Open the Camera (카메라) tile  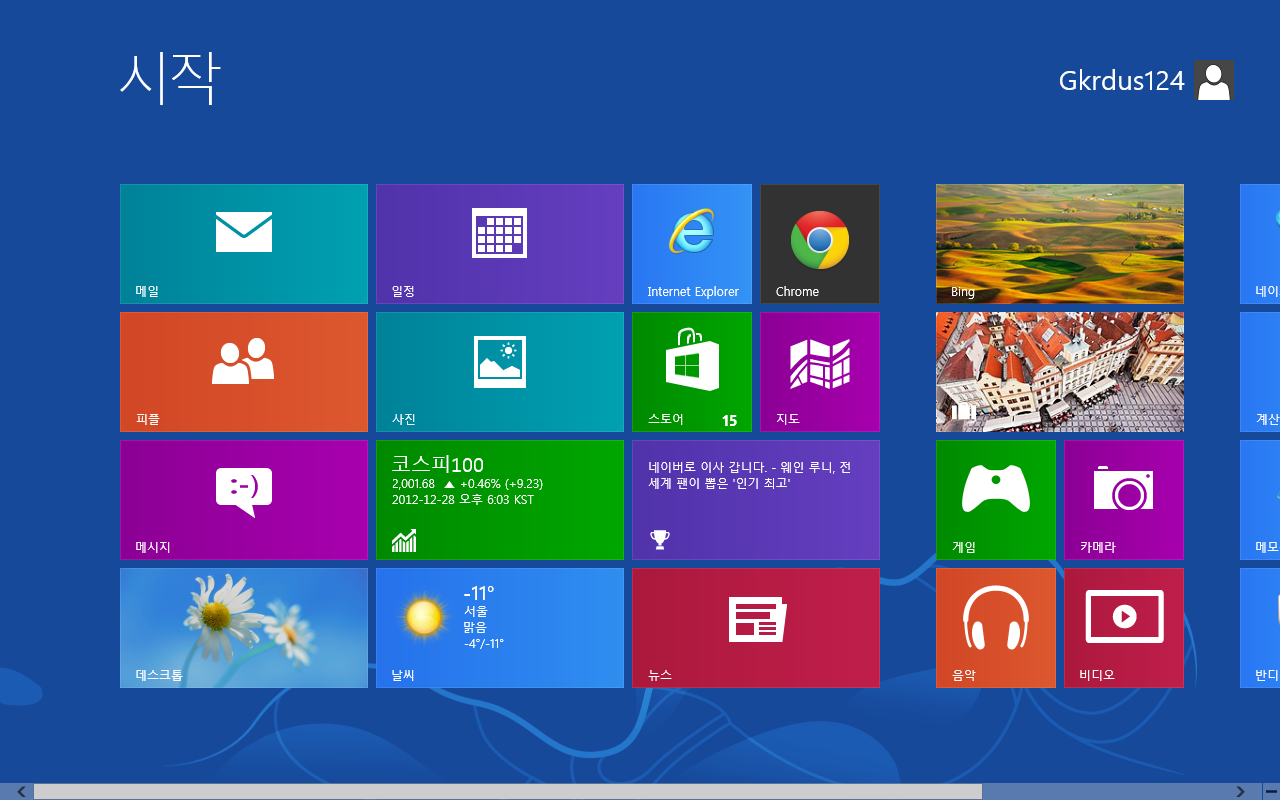pyautogui.click(x=1124, y=499)
